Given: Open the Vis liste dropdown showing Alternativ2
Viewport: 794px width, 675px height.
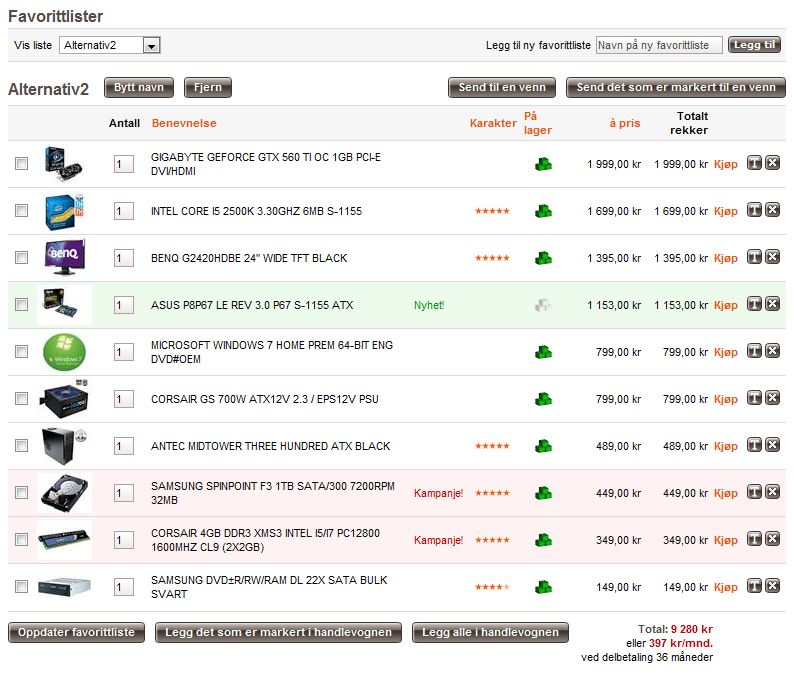Looking at the screenshot, I should (x=110, y=45).
